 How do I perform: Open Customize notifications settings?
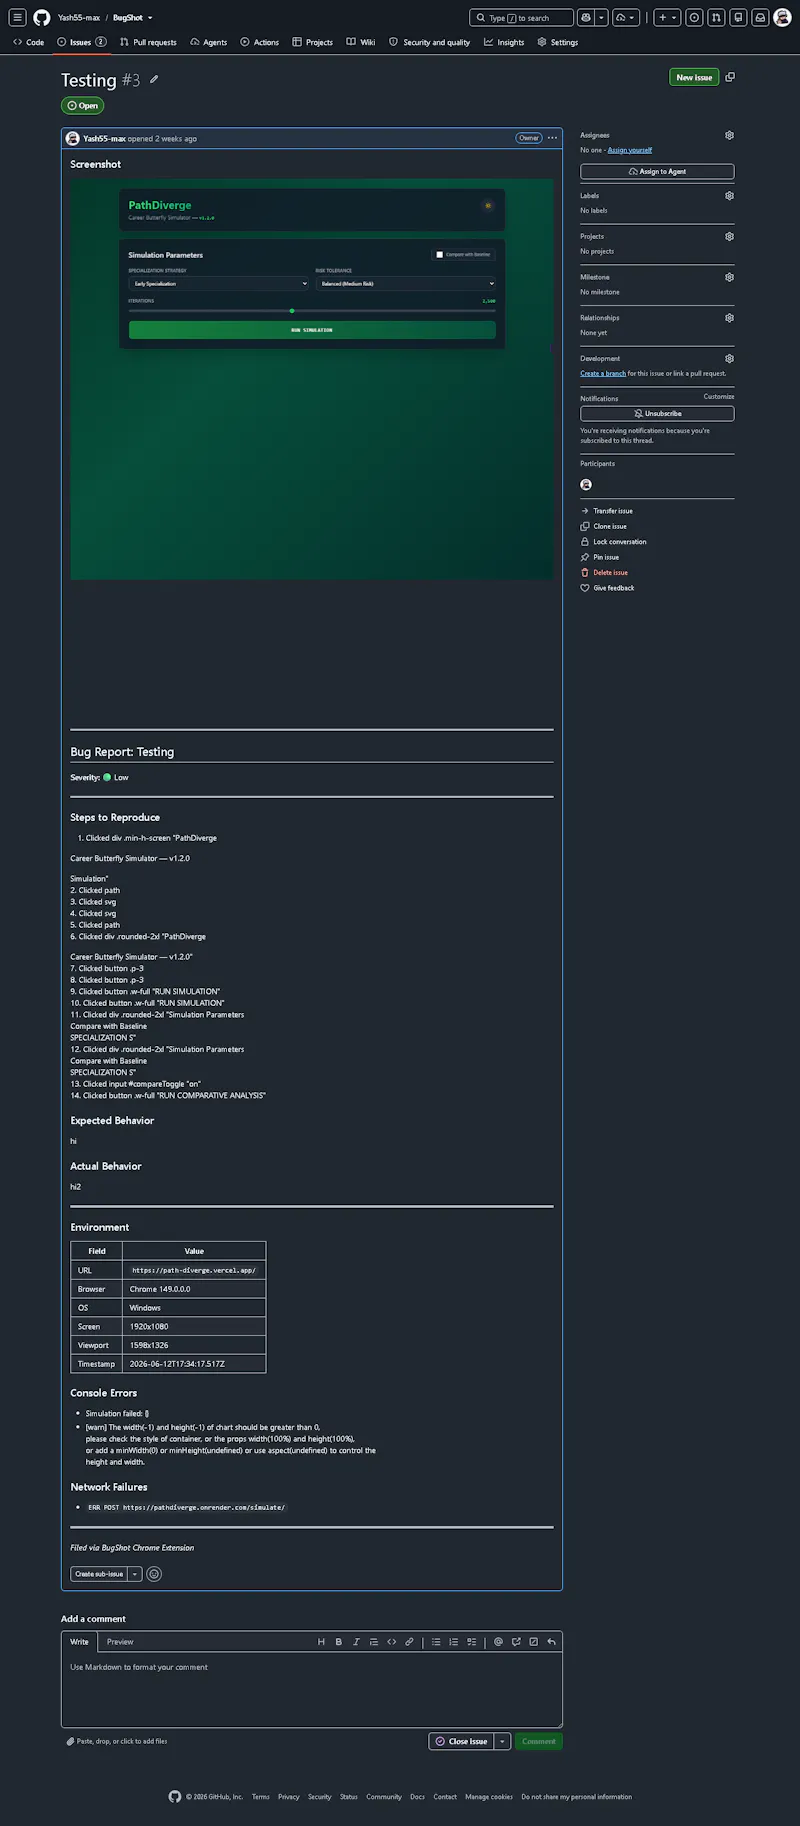(x=719, y=397)
